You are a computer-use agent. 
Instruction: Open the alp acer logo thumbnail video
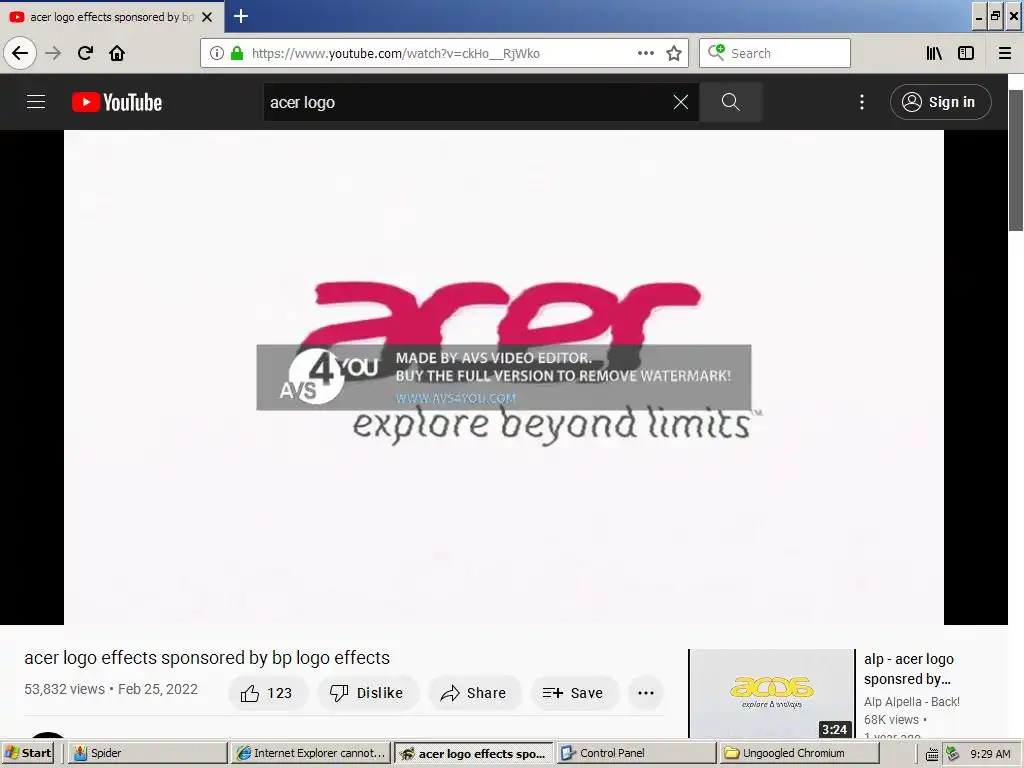coord(772,694)
